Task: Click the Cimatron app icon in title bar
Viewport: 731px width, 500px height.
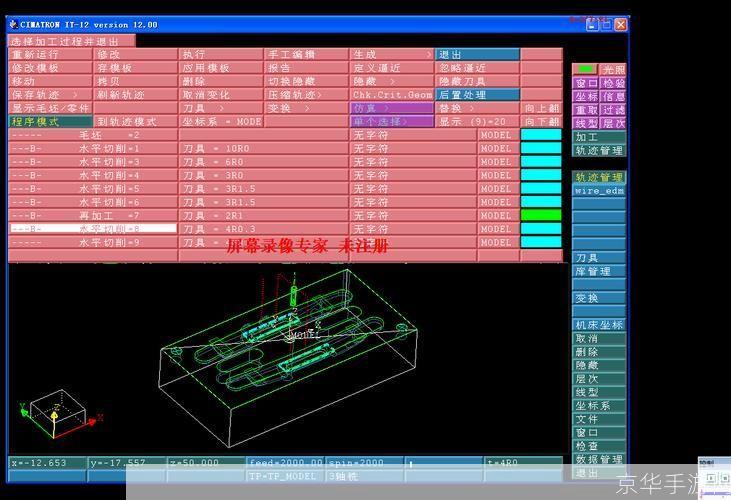Action: tap(14, 24)
